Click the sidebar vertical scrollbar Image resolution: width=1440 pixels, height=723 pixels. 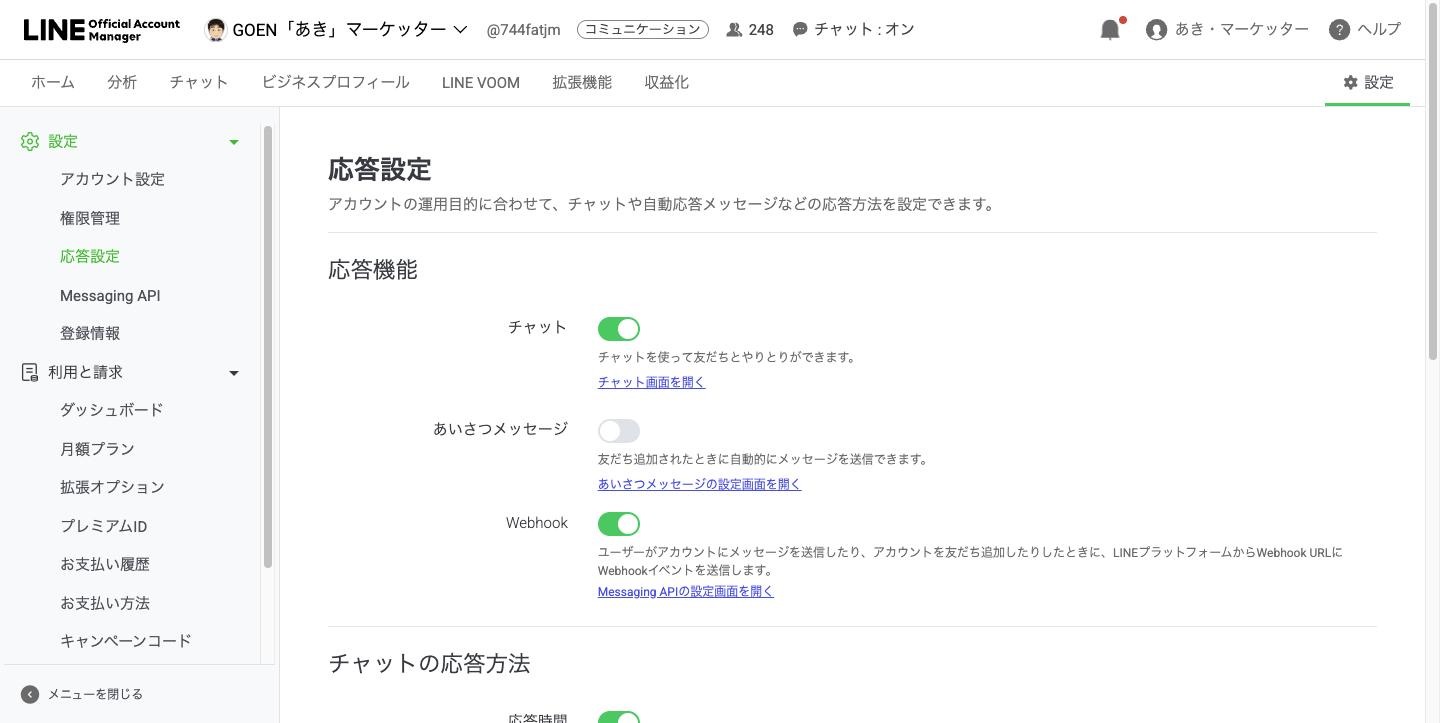click(x=267, y=347)
